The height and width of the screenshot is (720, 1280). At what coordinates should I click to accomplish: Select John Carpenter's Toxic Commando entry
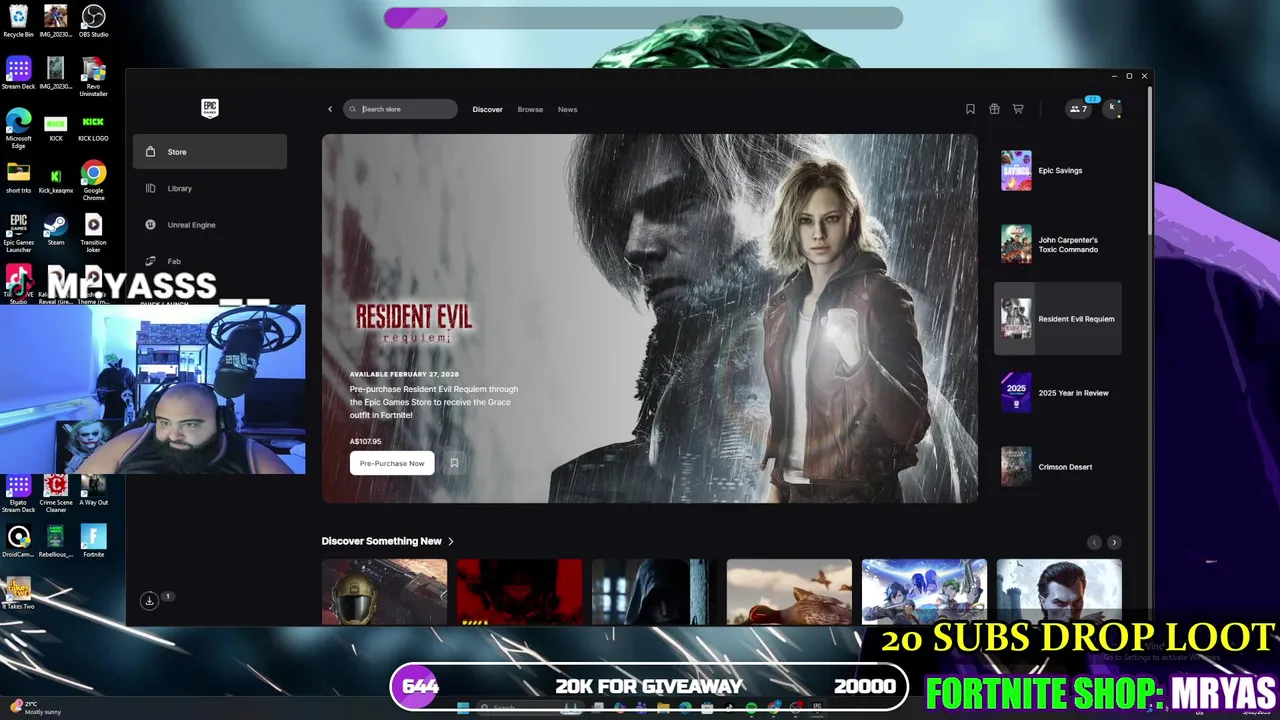pyautogui.click(x=1058, y=245)
